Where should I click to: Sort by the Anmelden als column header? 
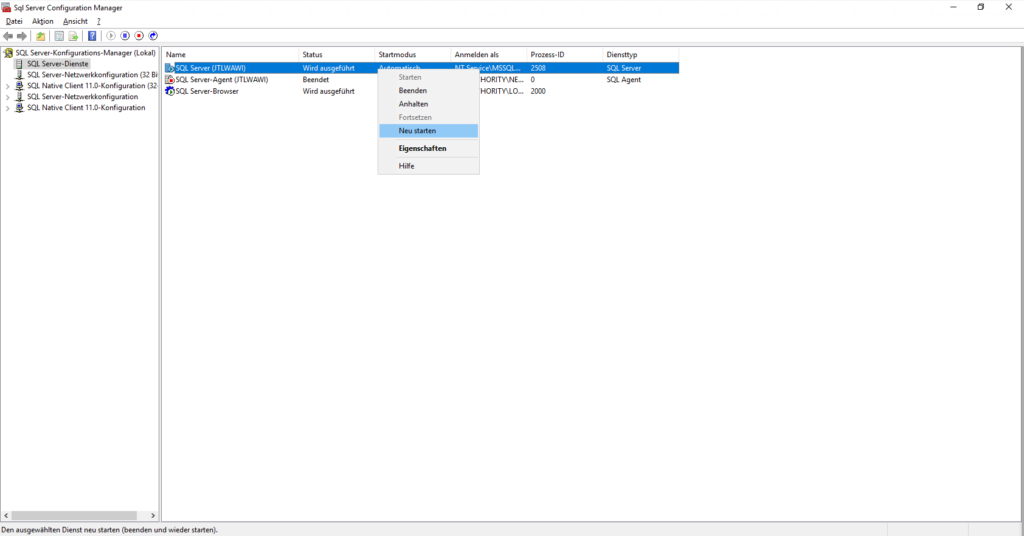point(488,55)
